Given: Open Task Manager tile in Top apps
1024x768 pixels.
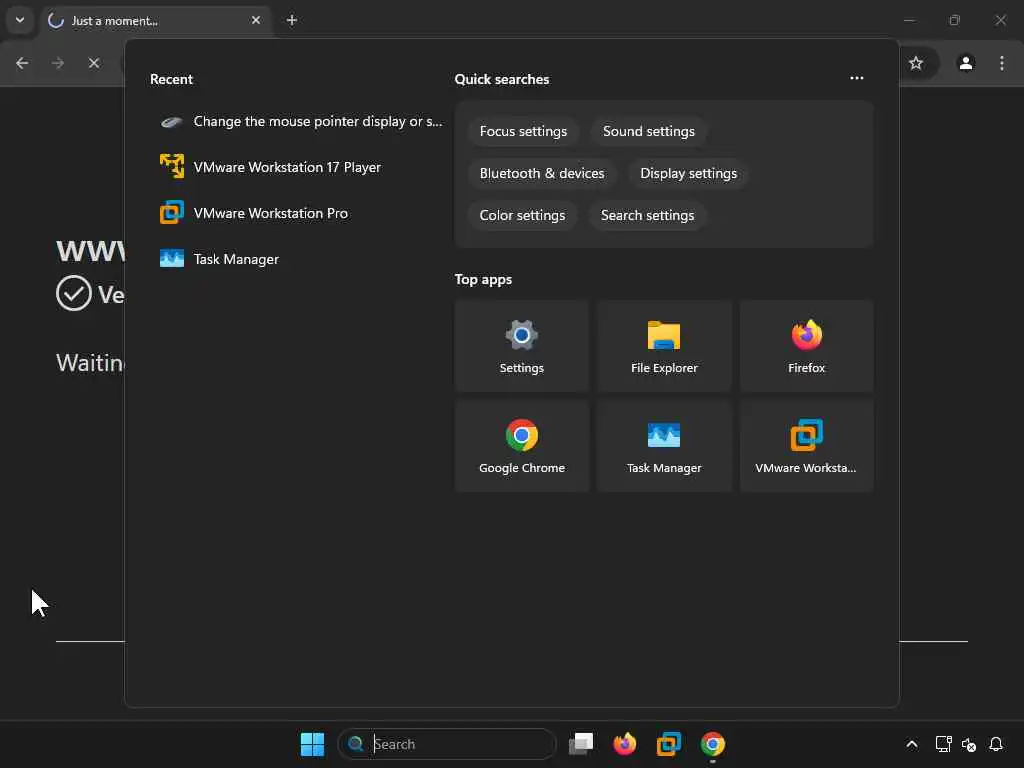Looking at the screenshot, I should (x=664, y=446).
